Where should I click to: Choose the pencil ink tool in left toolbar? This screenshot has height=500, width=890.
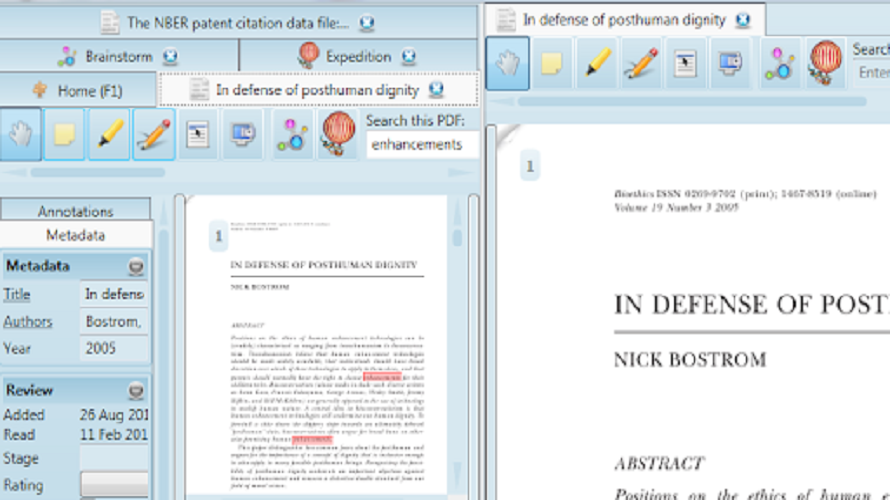coord(153,136)
